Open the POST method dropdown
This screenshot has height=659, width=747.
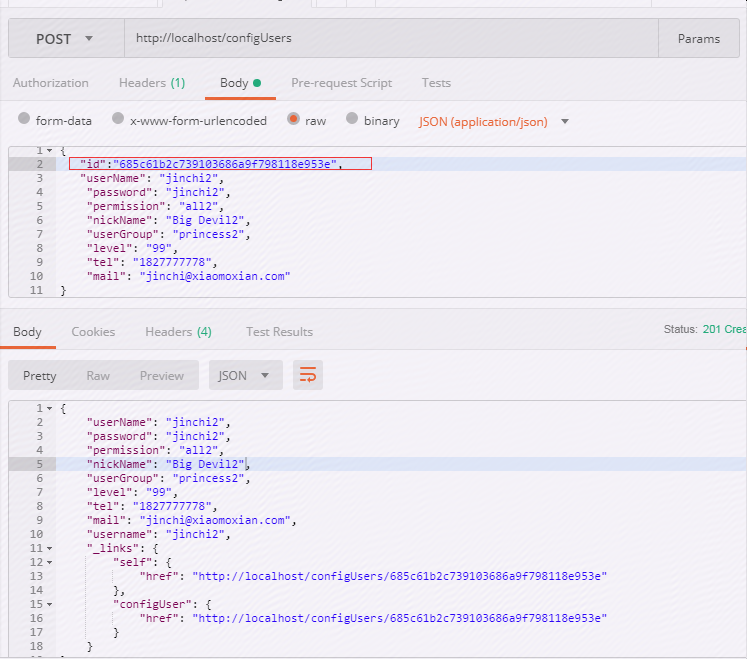[66, 39]
